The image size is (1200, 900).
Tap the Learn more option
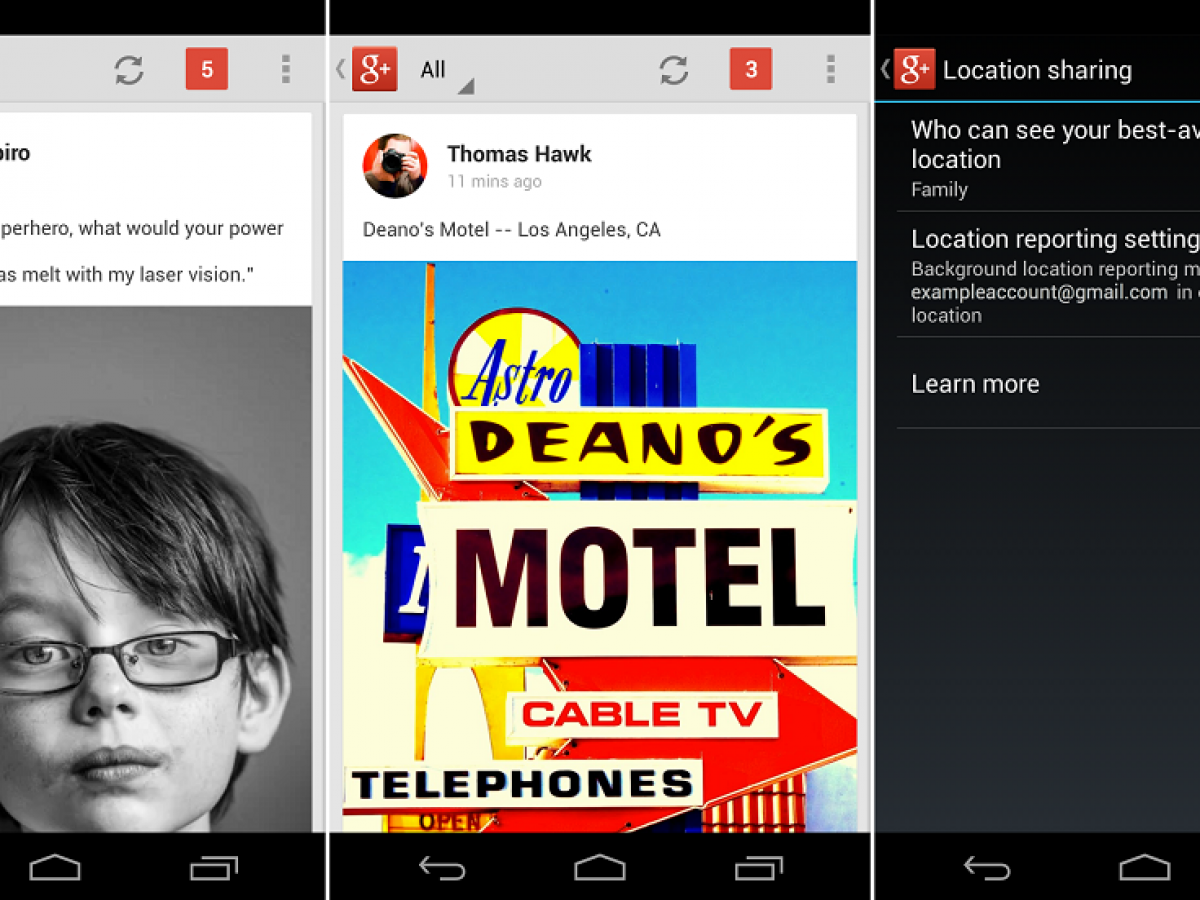point(975,384)
